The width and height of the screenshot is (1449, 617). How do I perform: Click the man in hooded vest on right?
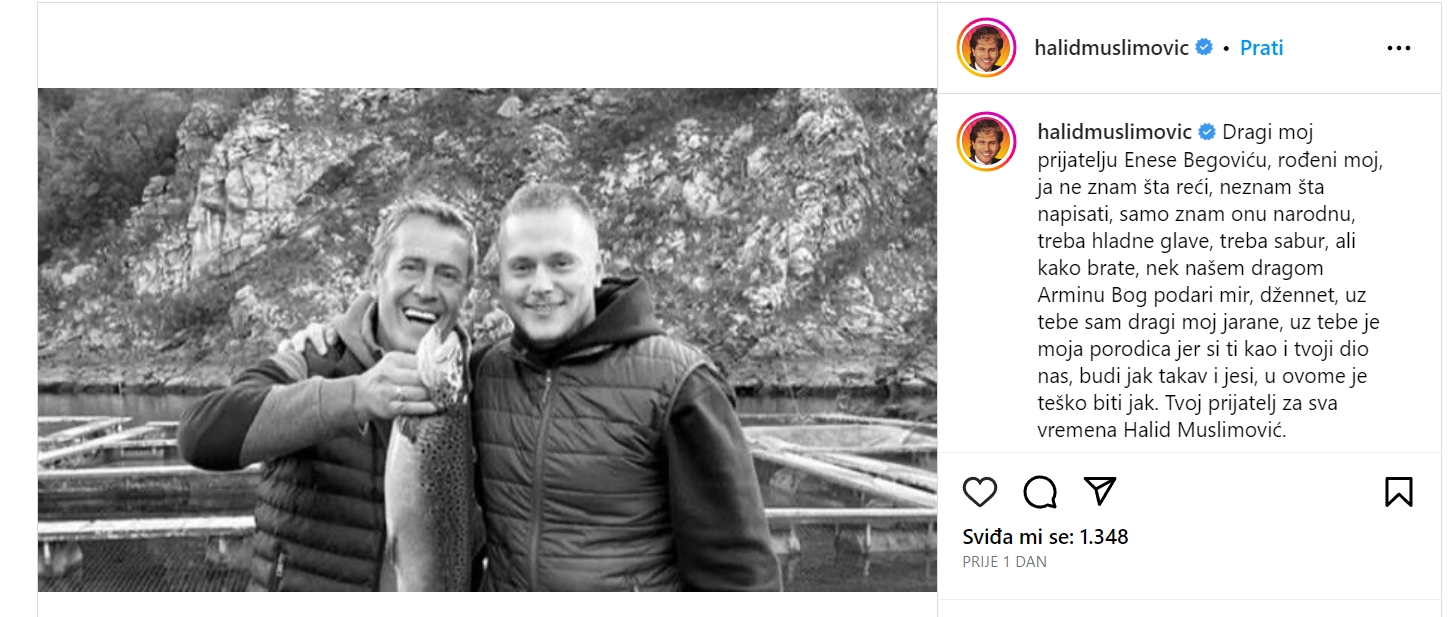point(610,400)
